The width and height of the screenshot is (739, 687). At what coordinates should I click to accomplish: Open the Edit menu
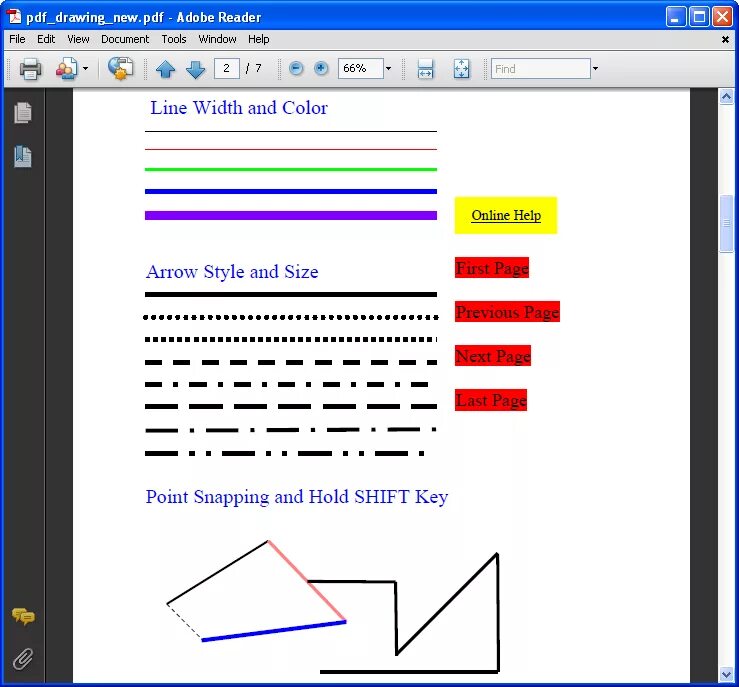coord(46,39)
